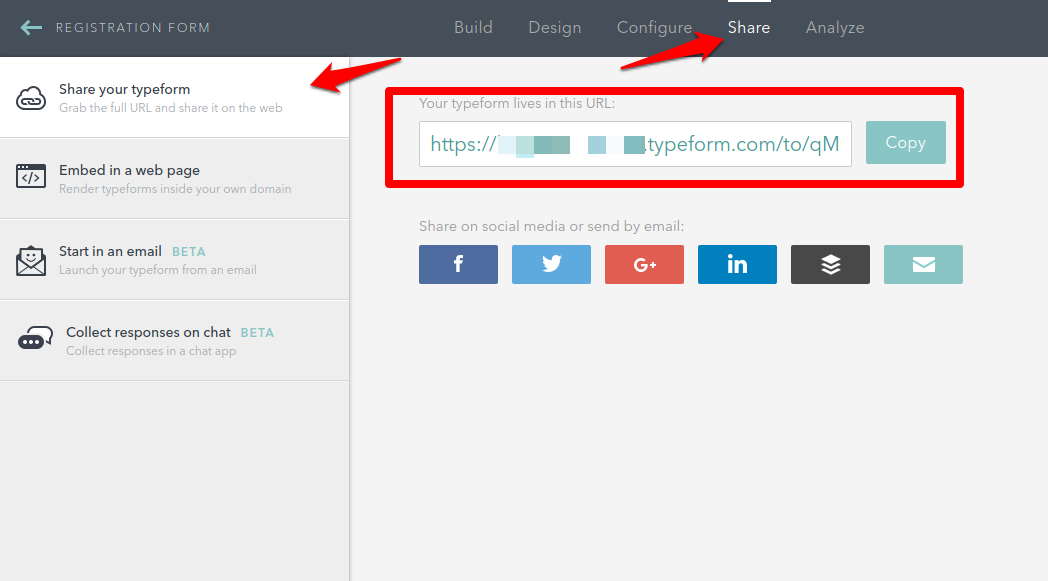Share on LinkedIn
Screen dimensions: 1048x581
737,264
